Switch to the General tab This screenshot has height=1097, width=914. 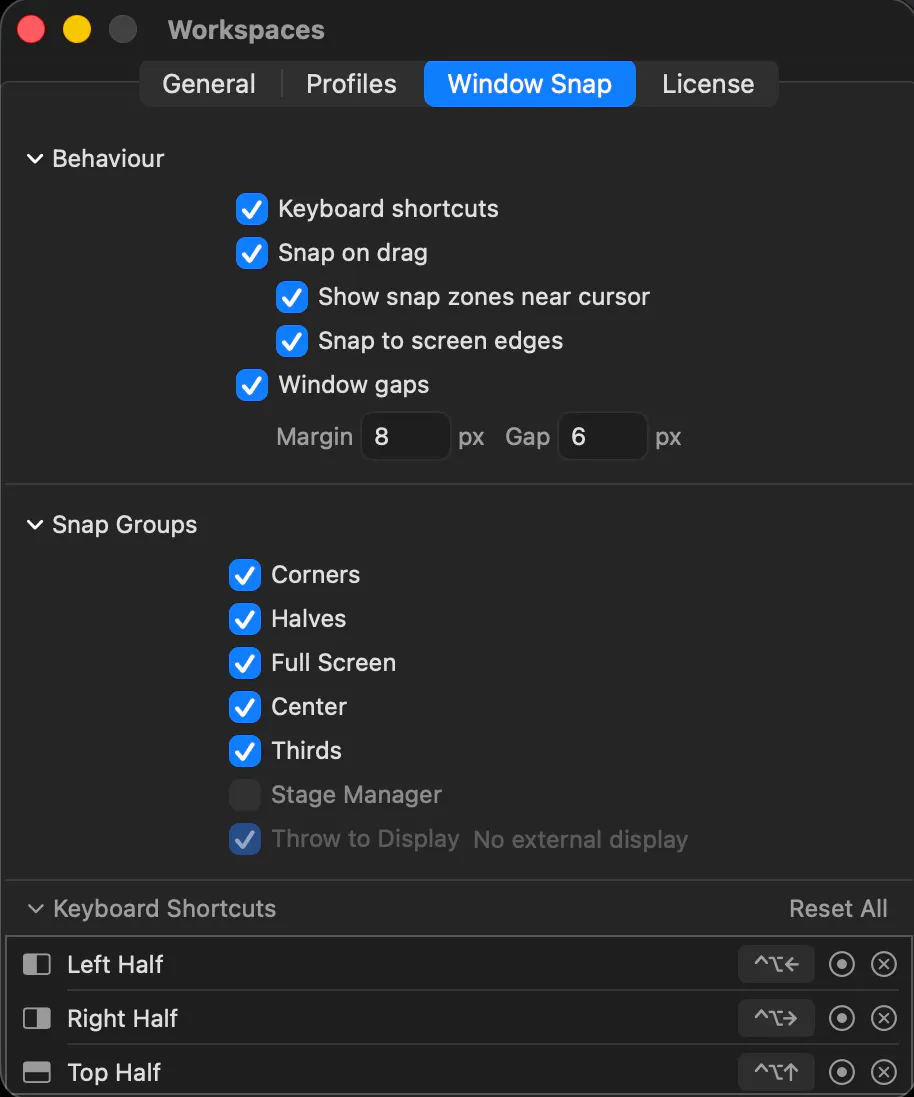209,84
